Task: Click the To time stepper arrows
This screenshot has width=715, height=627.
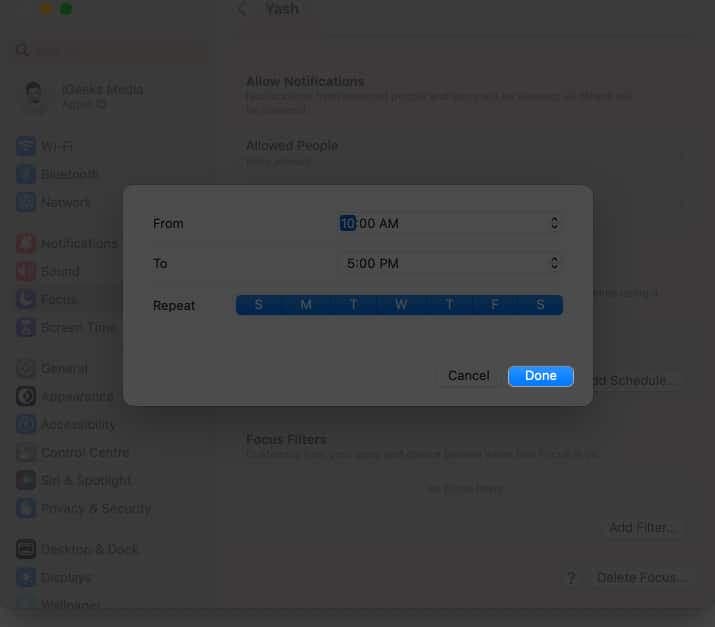Action: [x=554, y=263]
